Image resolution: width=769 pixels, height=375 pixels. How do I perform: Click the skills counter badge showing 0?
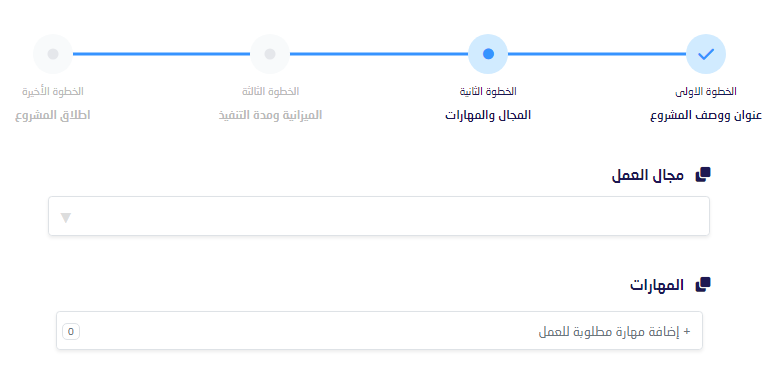coord(71,332)
